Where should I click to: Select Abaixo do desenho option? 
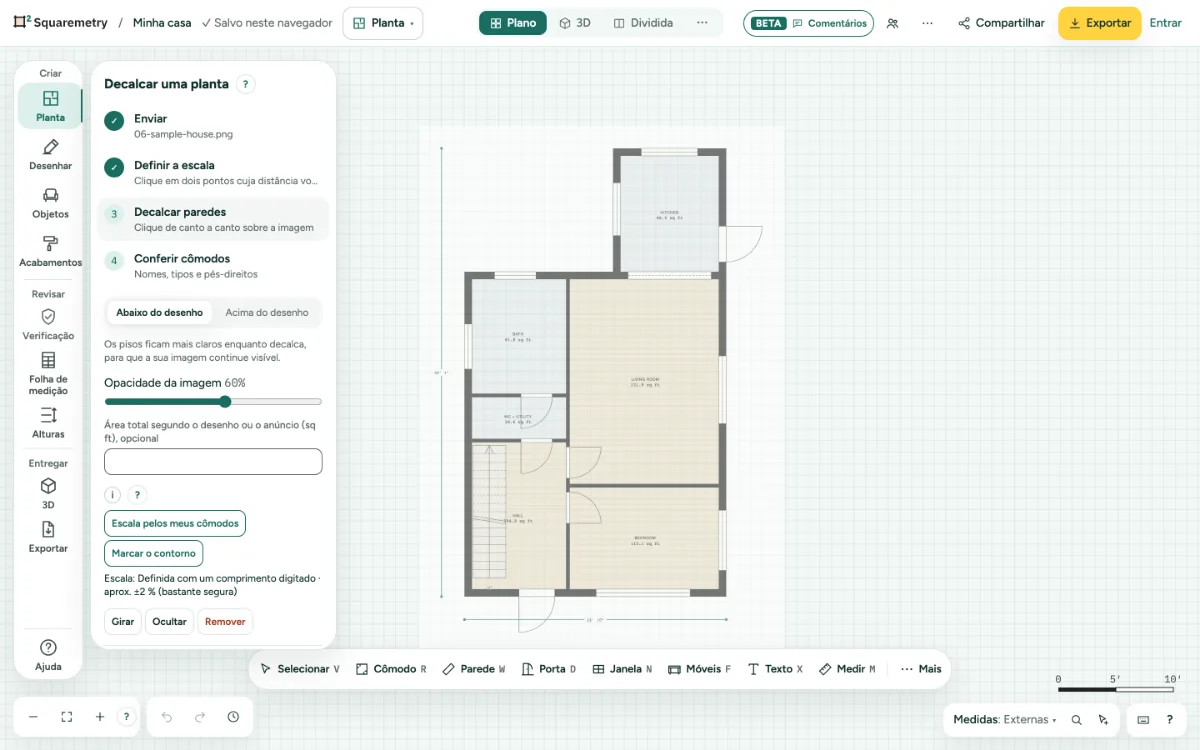tap(159, 312)
